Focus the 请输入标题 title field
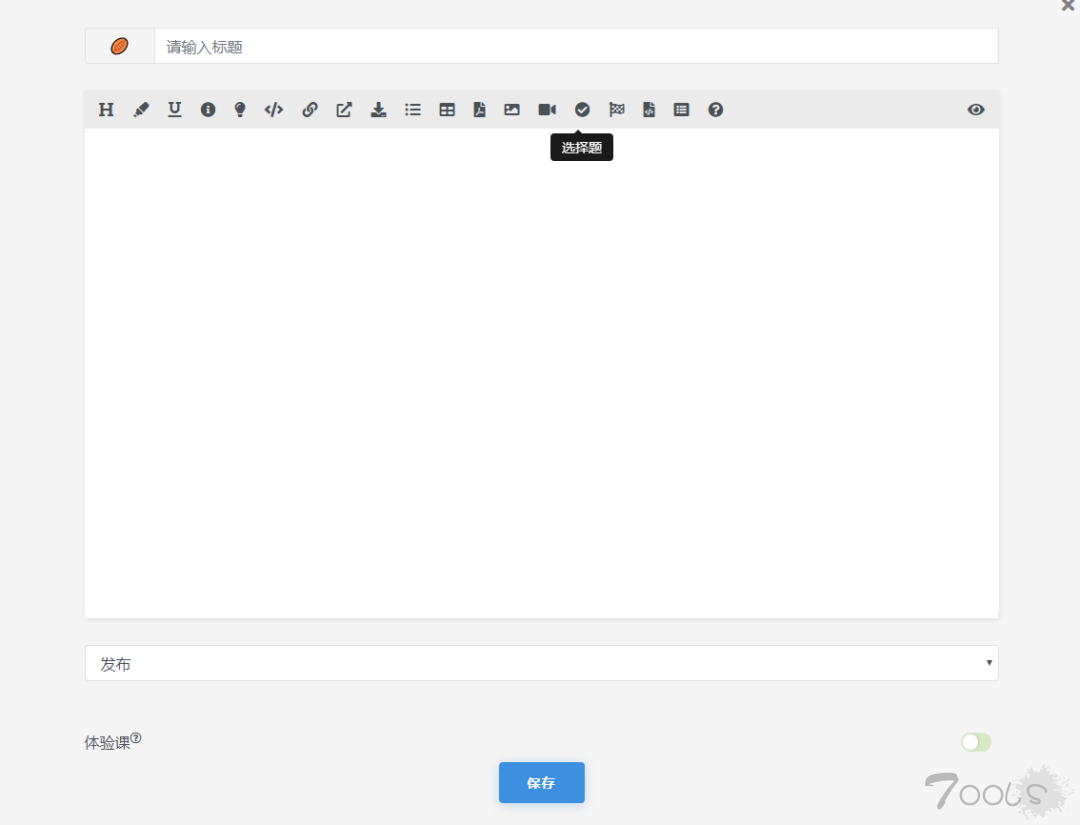 [577, 46]
